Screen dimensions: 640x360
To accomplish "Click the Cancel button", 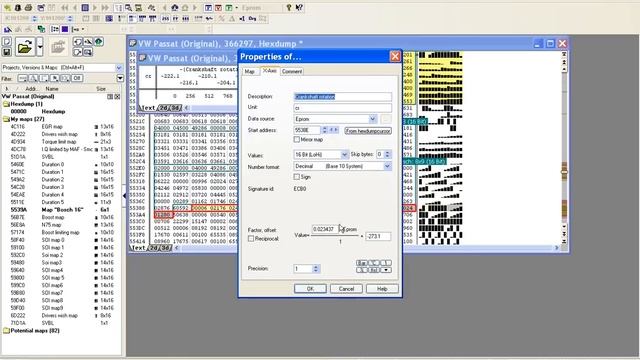I will point(346,289).
